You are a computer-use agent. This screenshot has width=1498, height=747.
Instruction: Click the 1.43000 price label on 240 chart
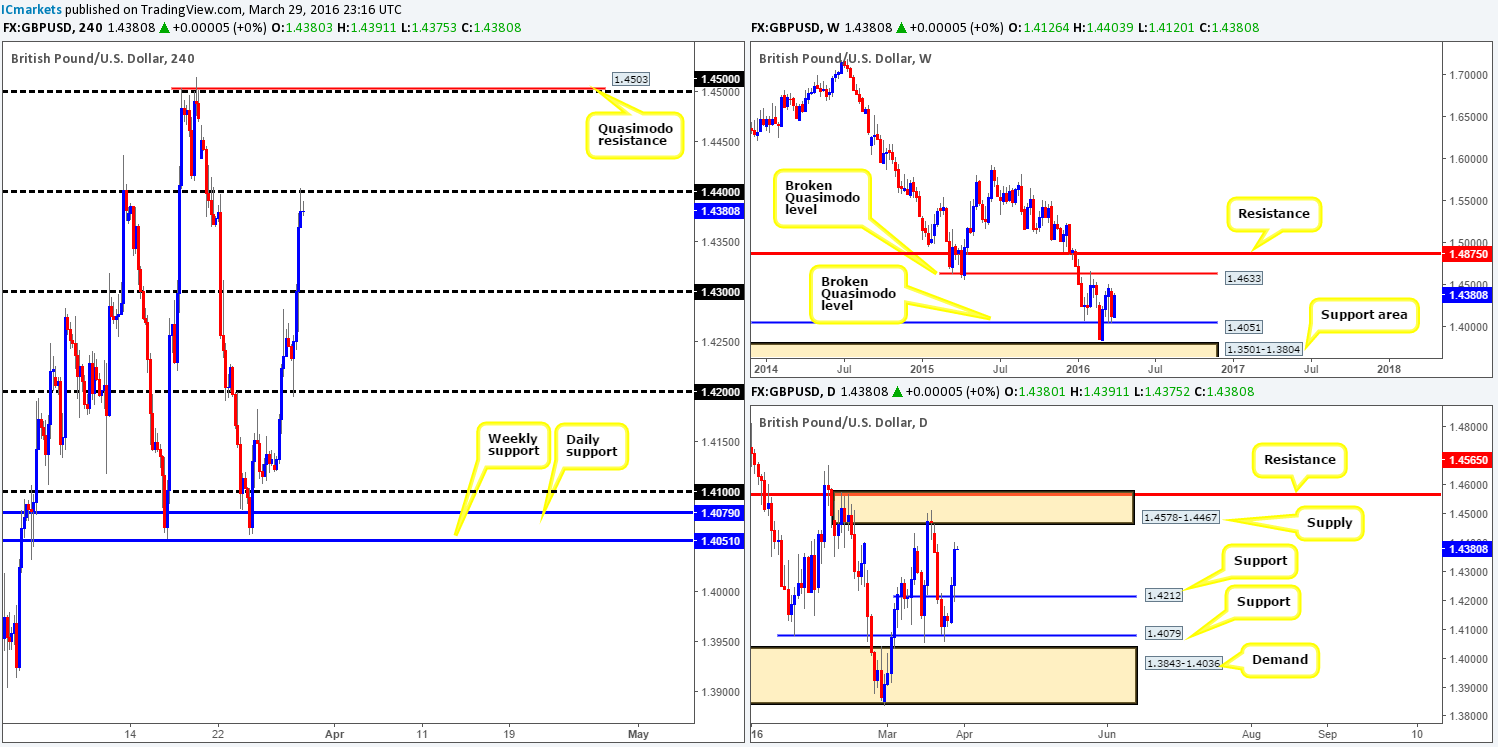720,292
